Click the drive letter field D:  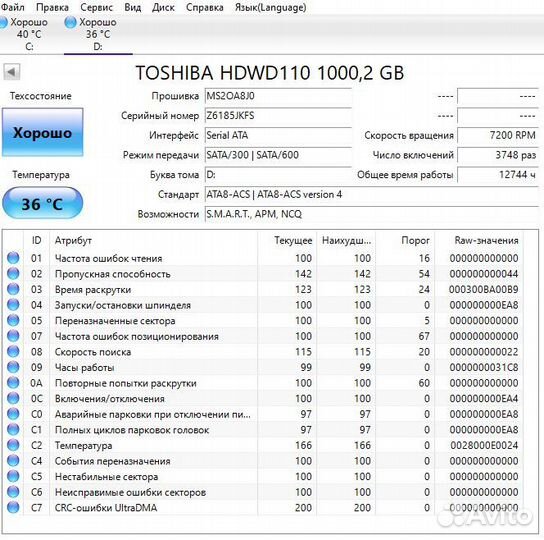click(278, 175)
